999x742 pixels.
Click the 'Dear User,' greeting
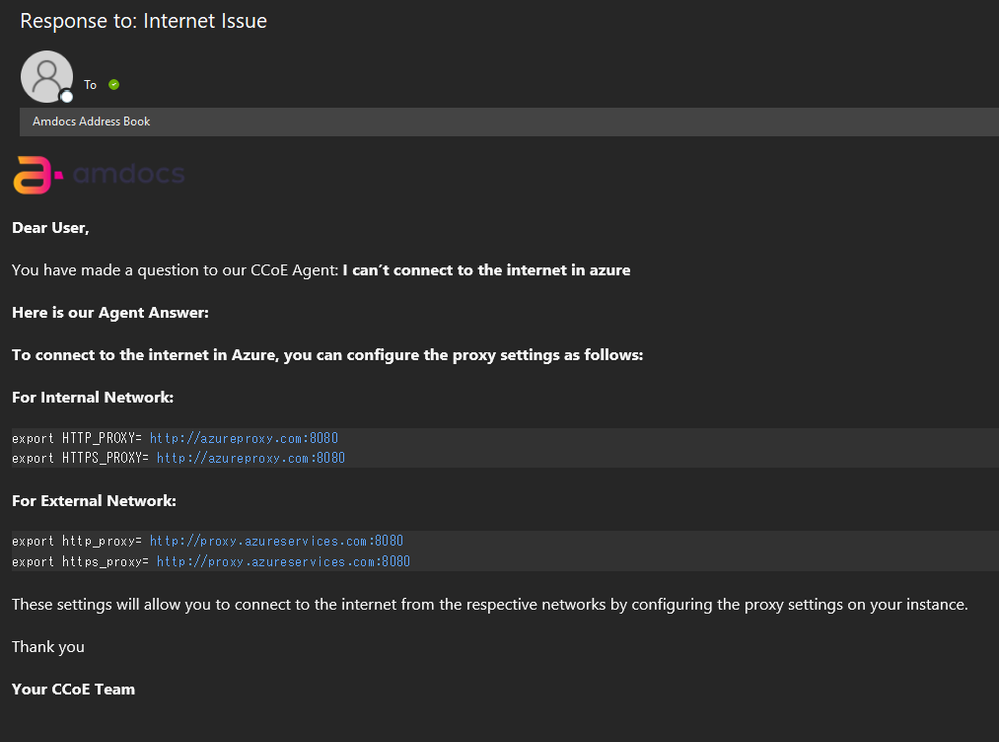click(x=50, y=228)
